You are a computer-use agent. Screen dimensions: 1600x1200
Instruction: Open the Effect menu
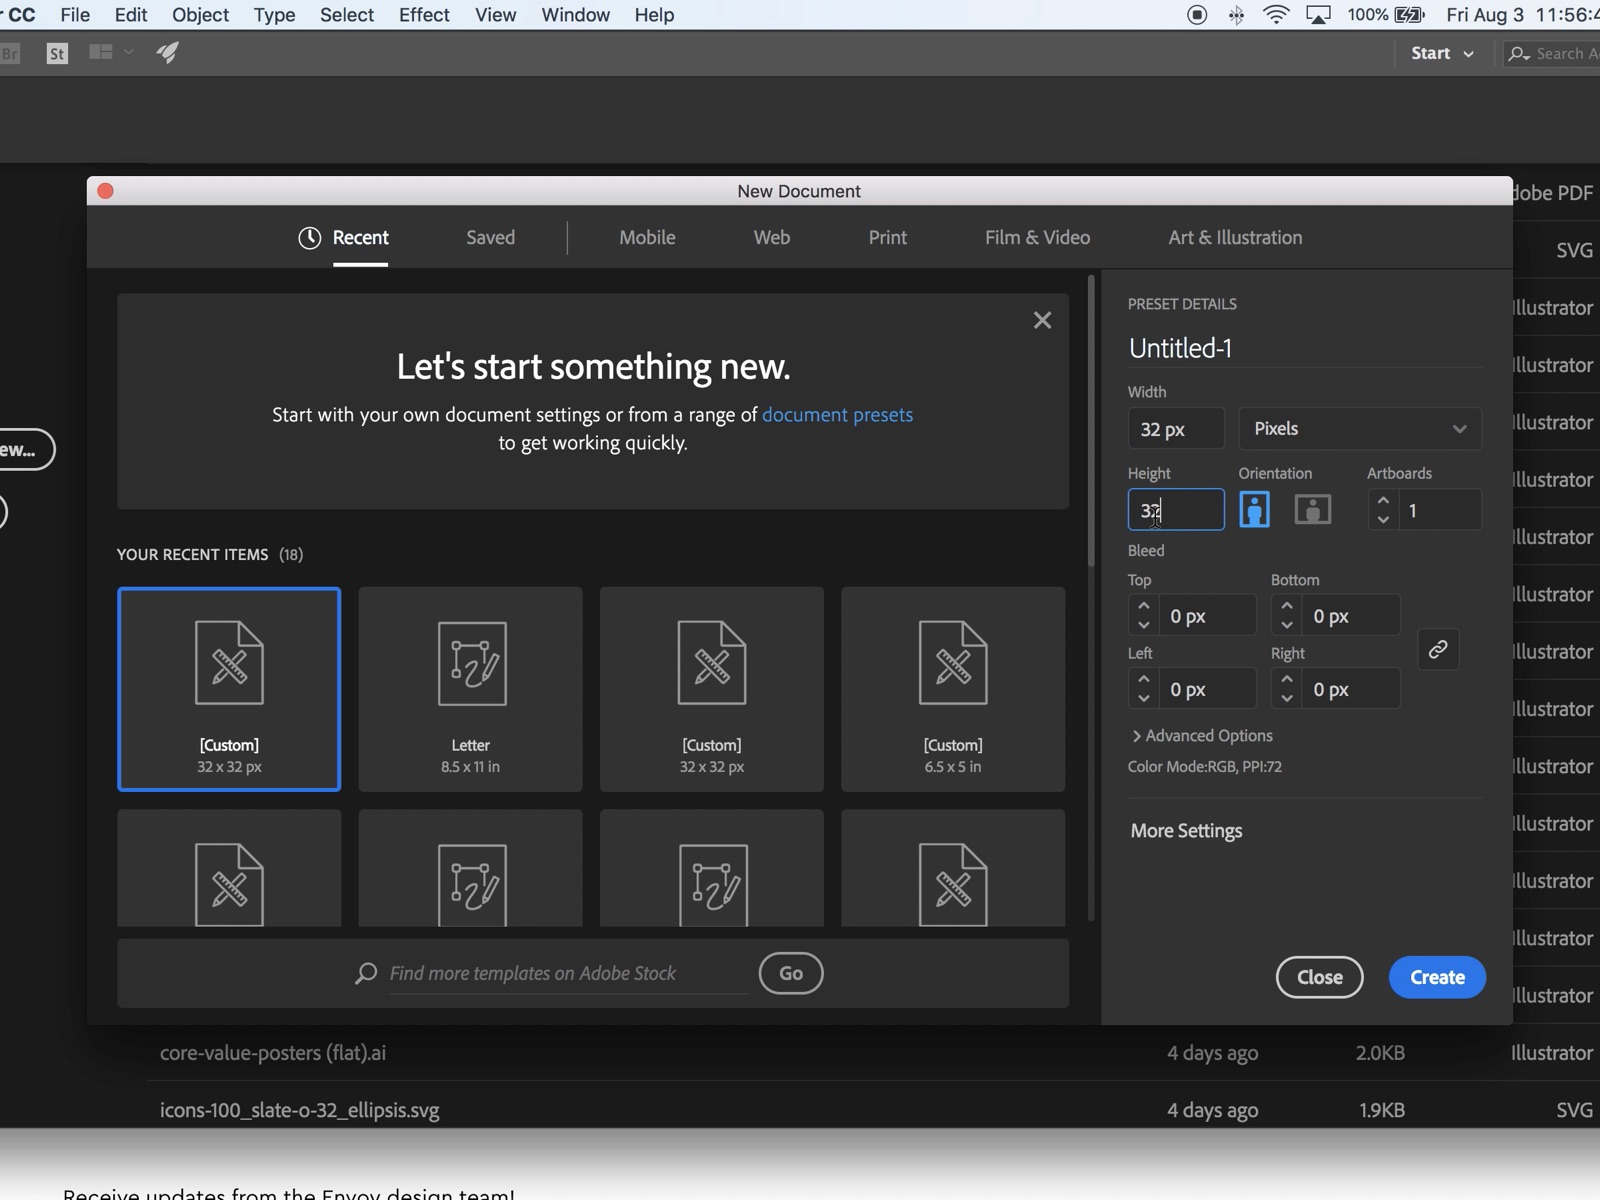(424, 15)
